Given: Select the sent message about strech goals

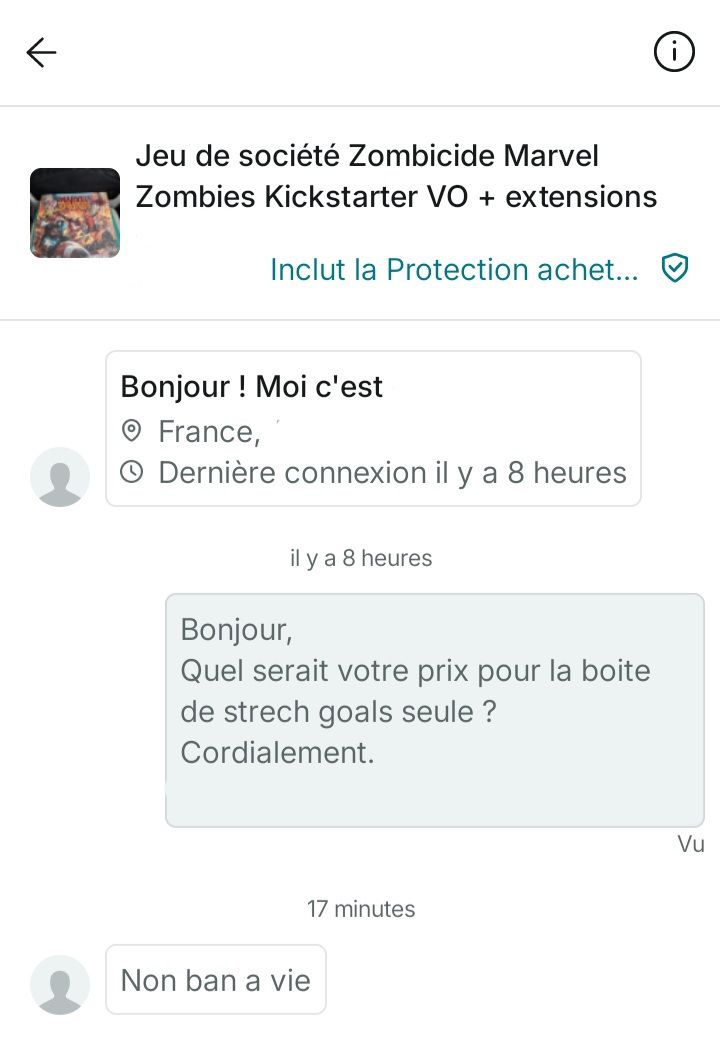Looking at the screenshot, I should point(435,711).
